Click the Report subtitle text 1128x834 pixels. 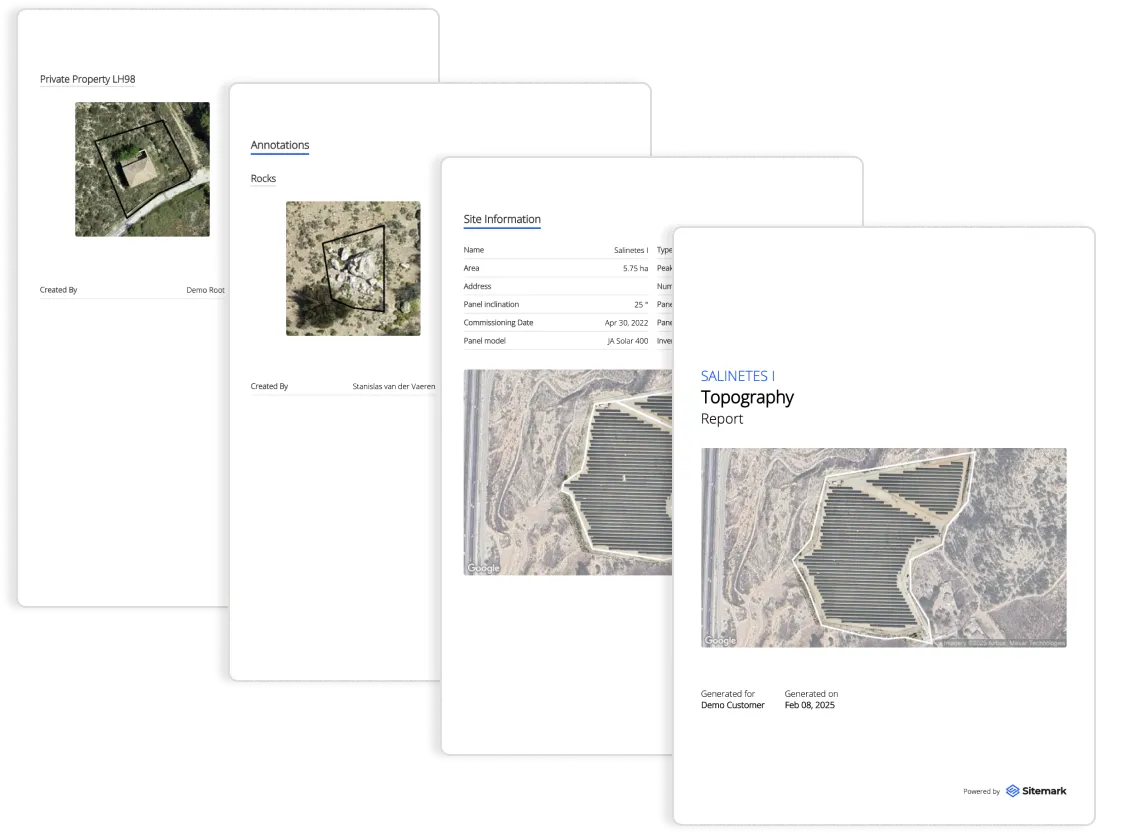tap(722, 419)
